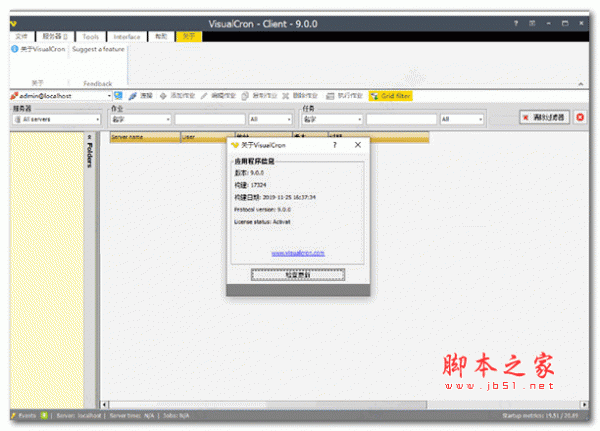Click the horizontal scrollbar right arrow
This screenshot has width=600, height=431.
[x=584, y=404]
